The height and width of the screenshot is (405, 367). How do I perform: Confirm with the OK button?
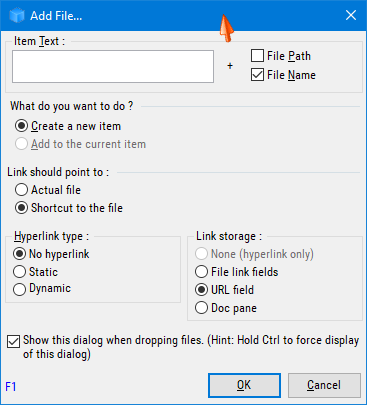pos(244,385)
